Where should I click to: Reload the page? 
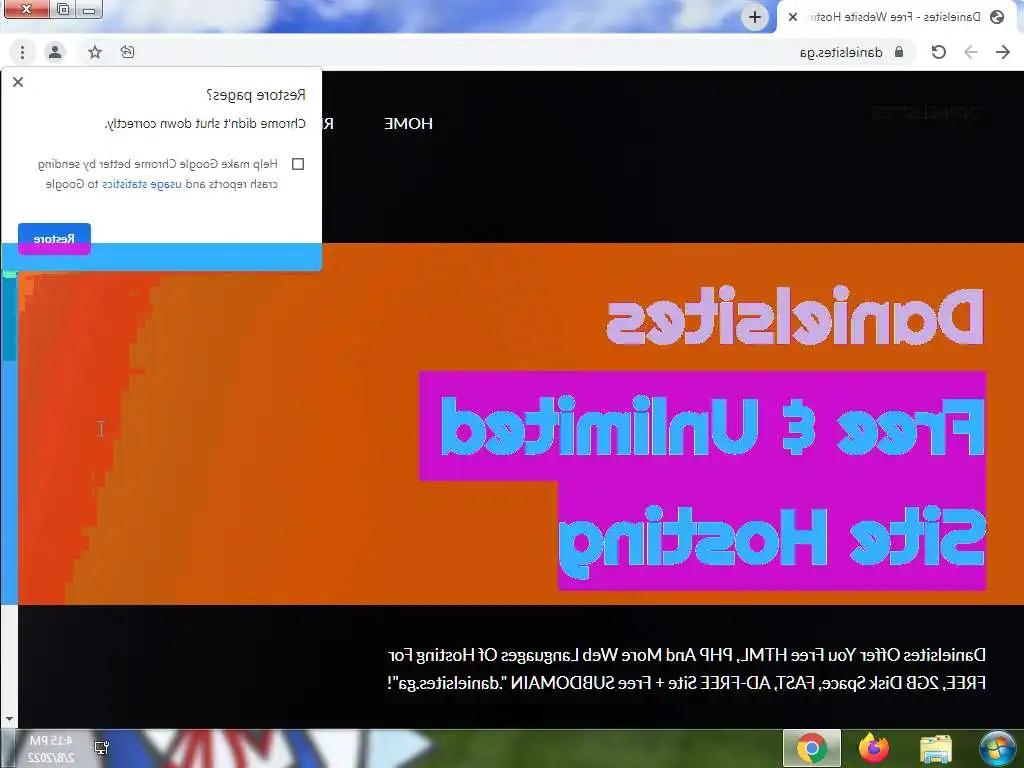pos(938,52)
